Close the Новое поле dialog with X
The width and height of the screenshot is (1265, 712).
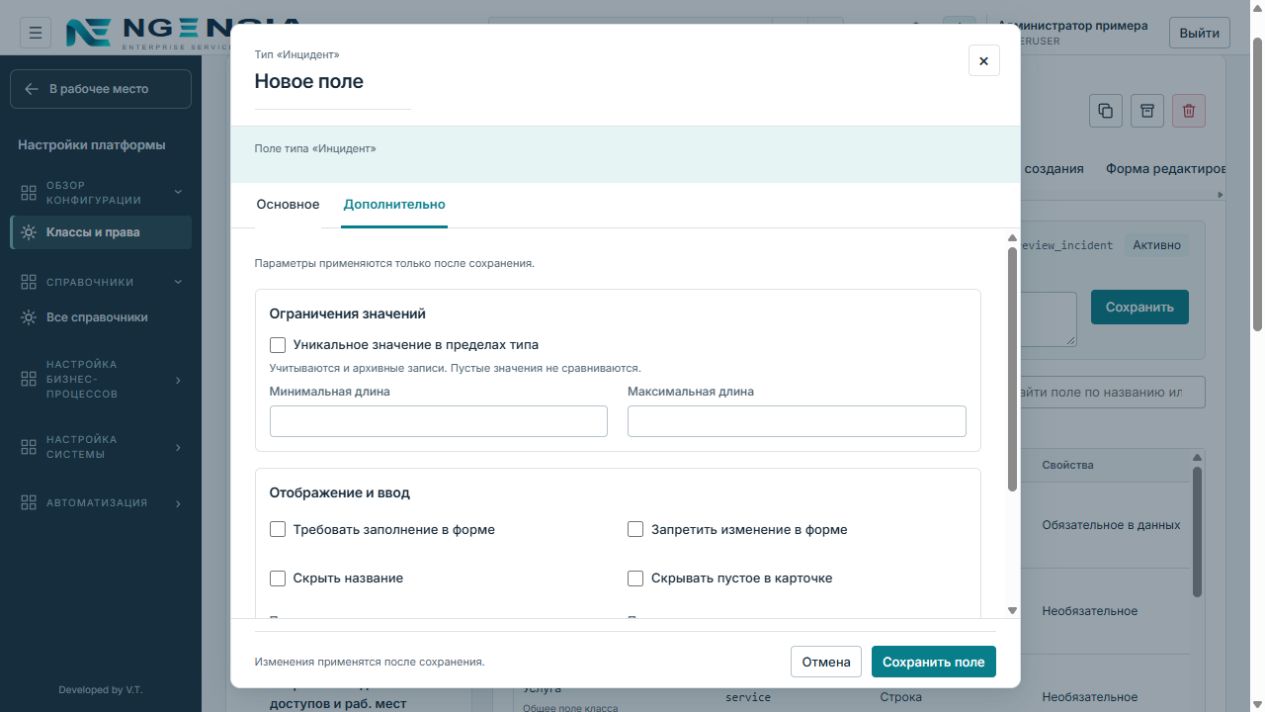(x=984, y=61)
